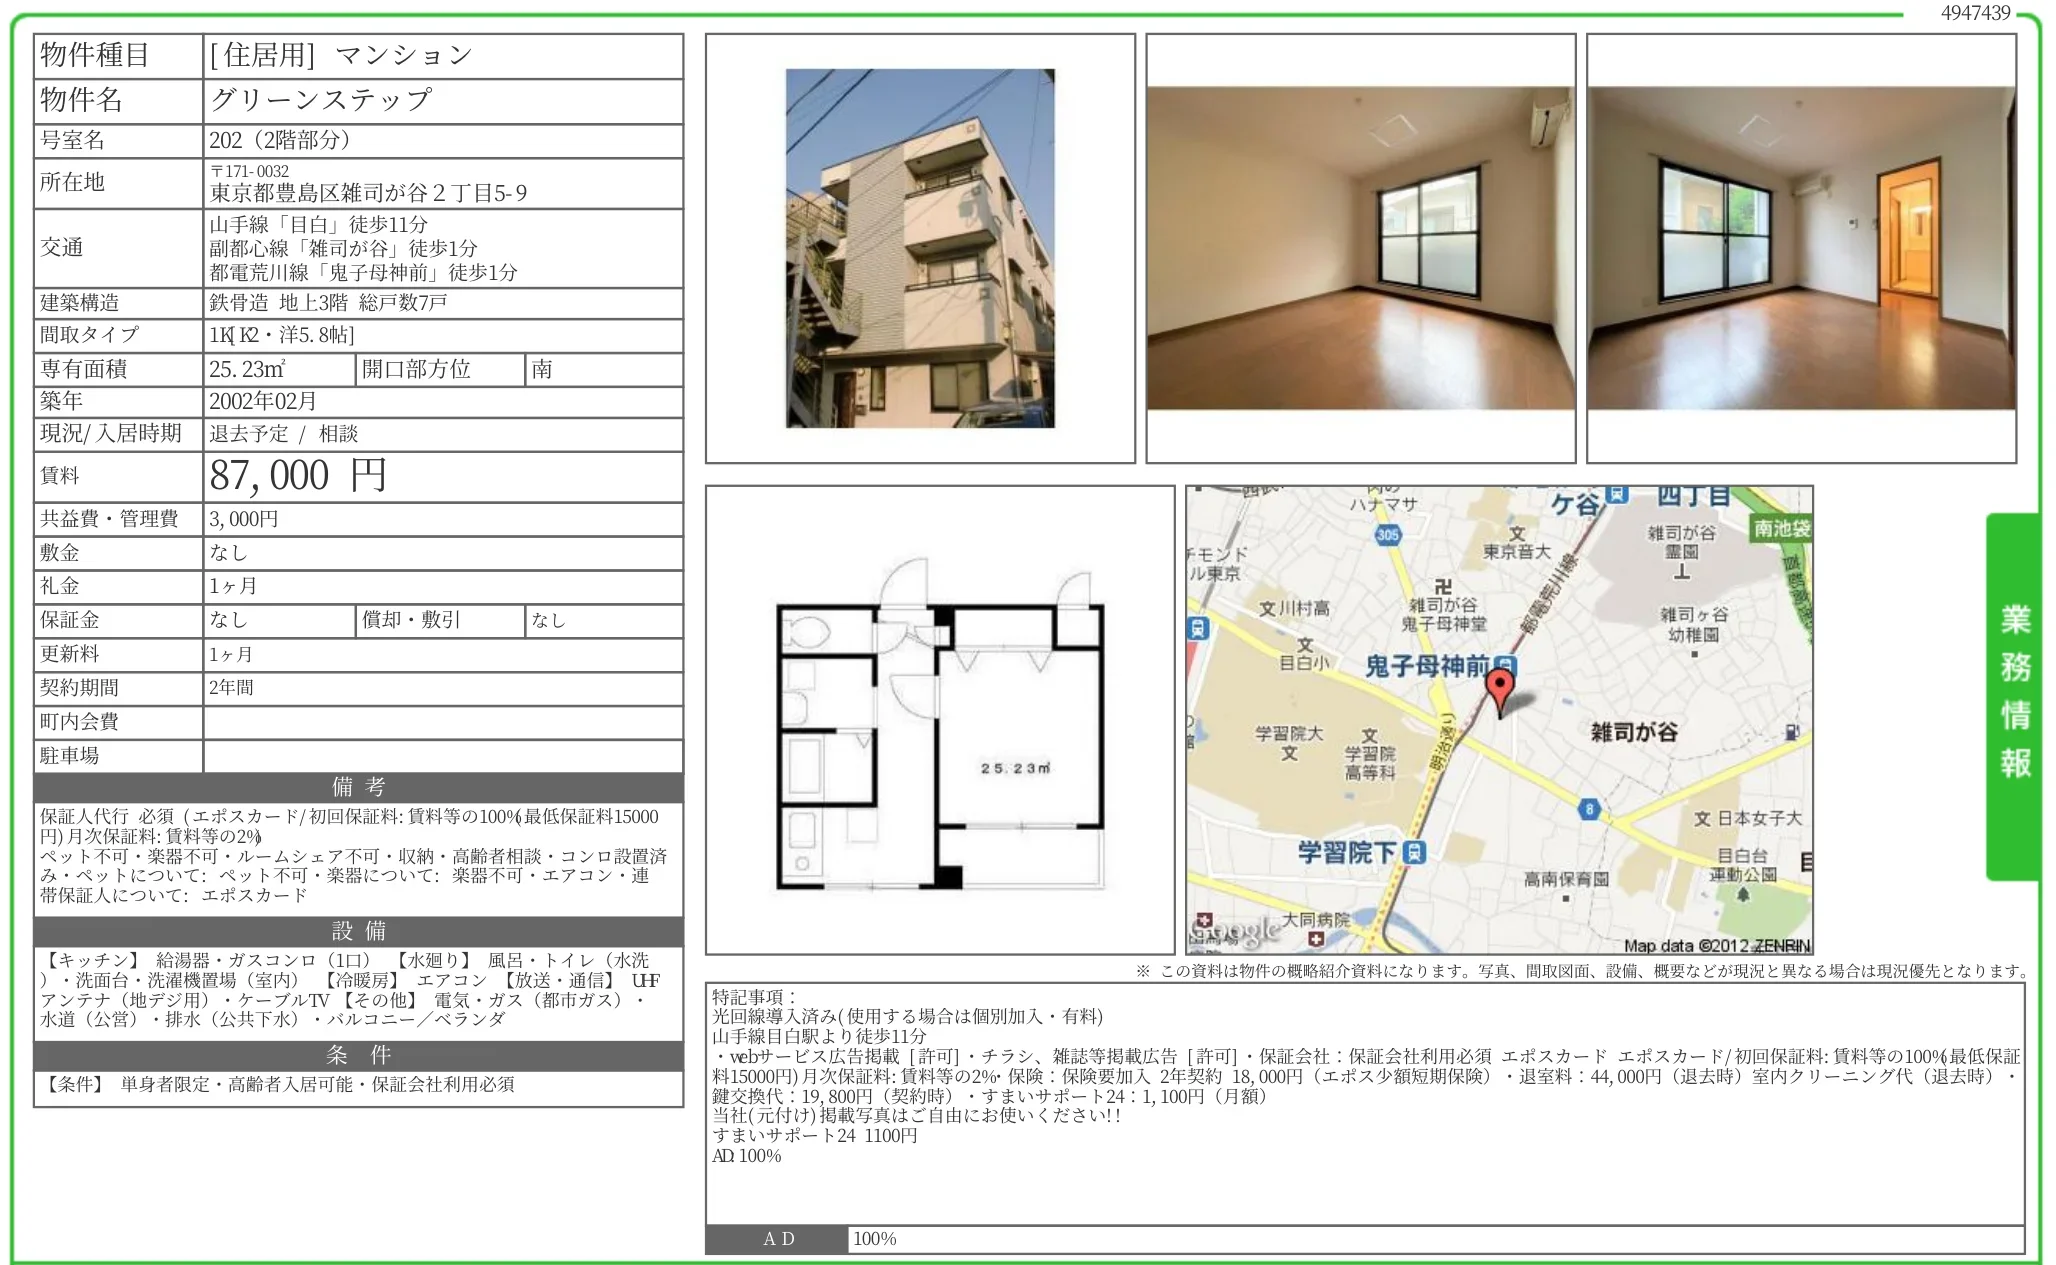
Task: Click the 雑司が谷鬼子母神堂 temple symbol on map
Action: [x=1442, y=587]
